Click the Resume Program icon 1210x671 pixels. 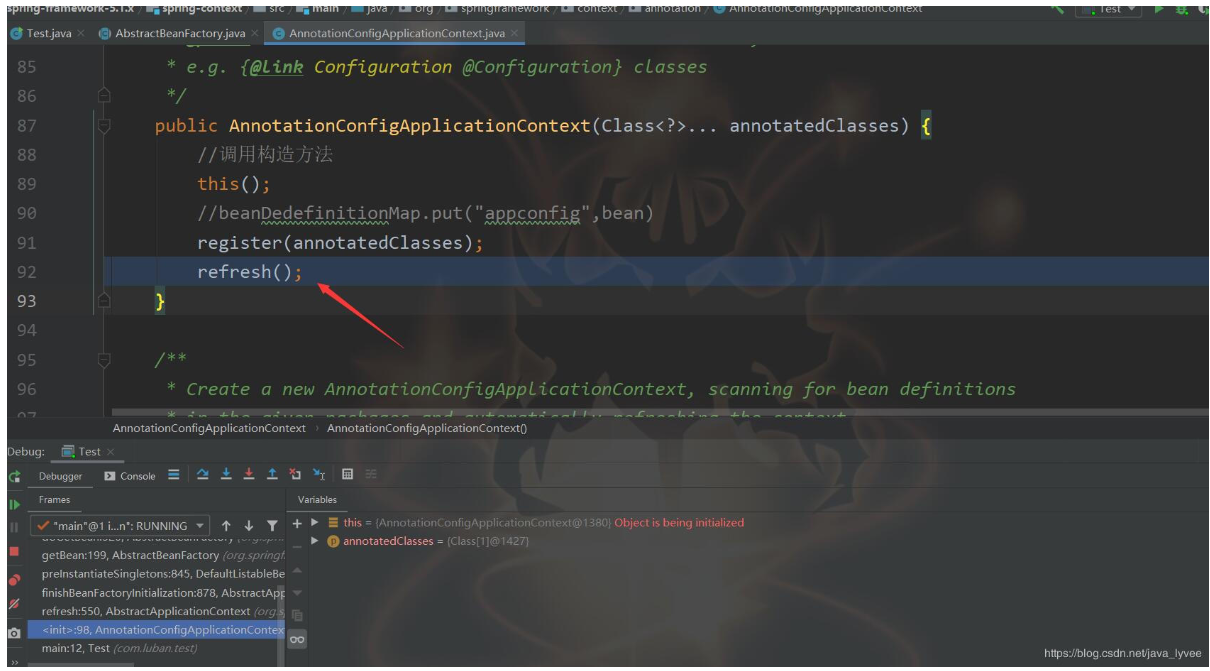[x=14, y=504]
